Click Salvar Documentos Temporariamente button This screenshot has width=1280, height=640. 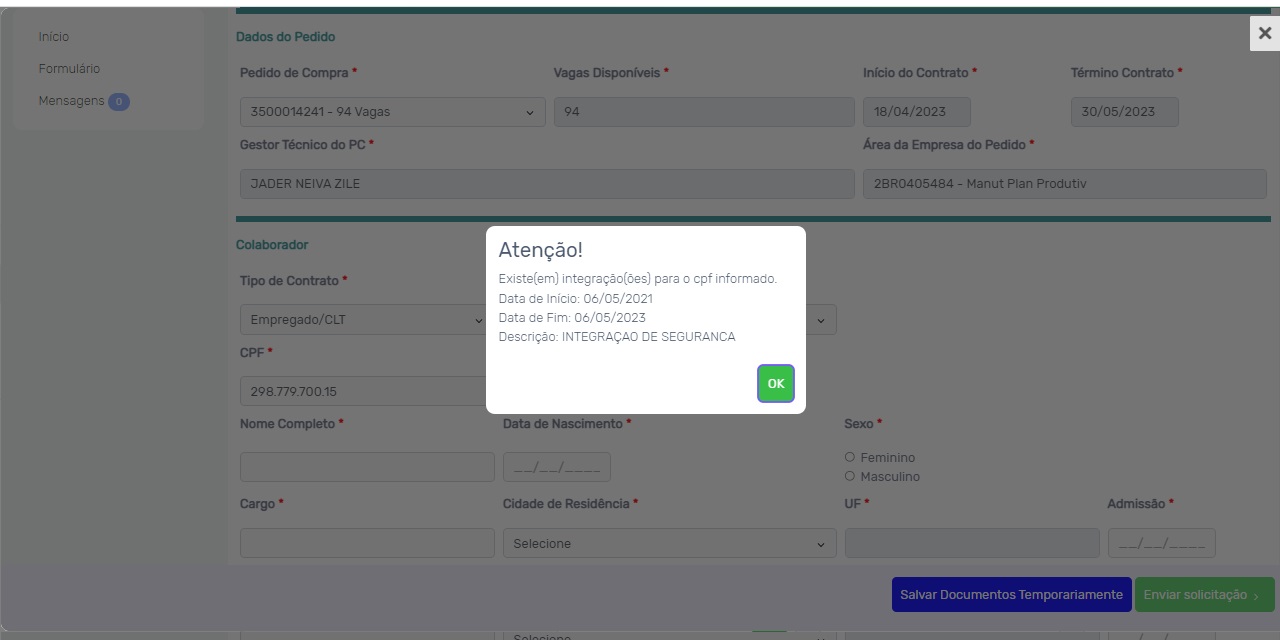[x=1011, y=595]
